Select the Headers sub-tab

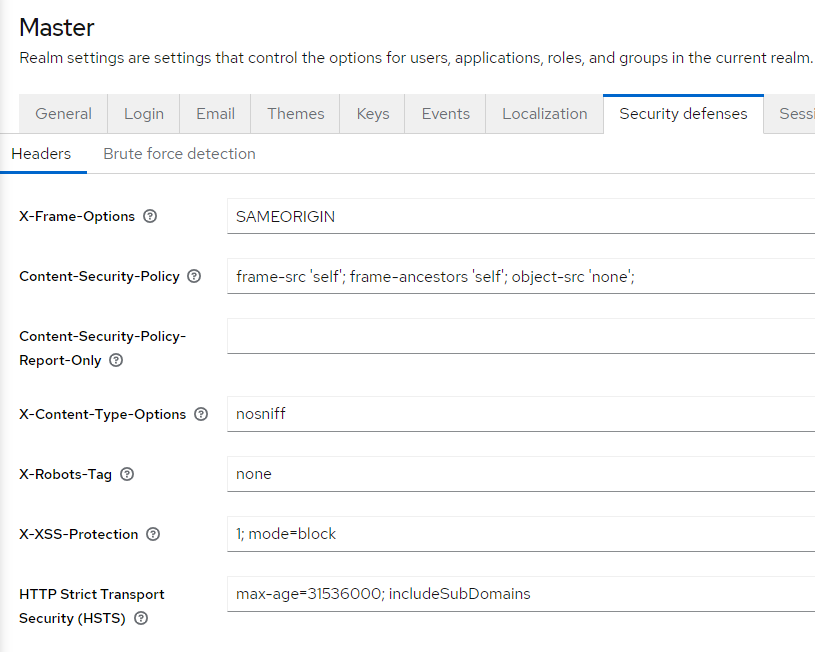(41, 154)
